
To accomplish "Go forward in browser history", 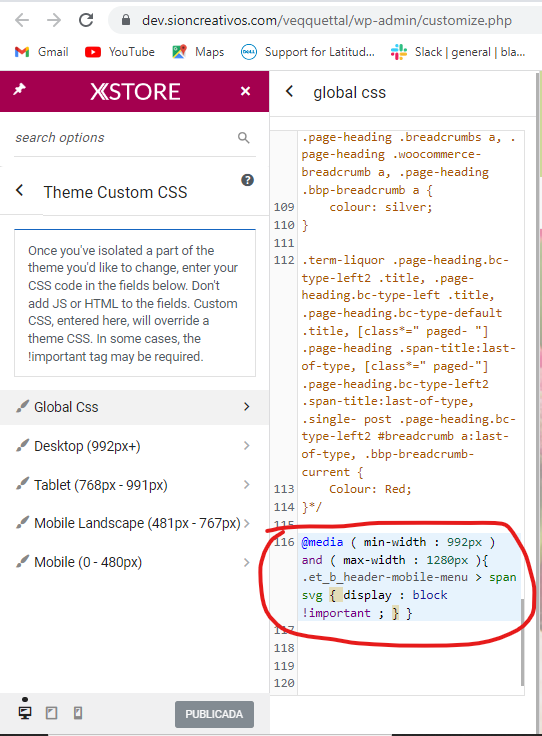I will click(54, 20).
